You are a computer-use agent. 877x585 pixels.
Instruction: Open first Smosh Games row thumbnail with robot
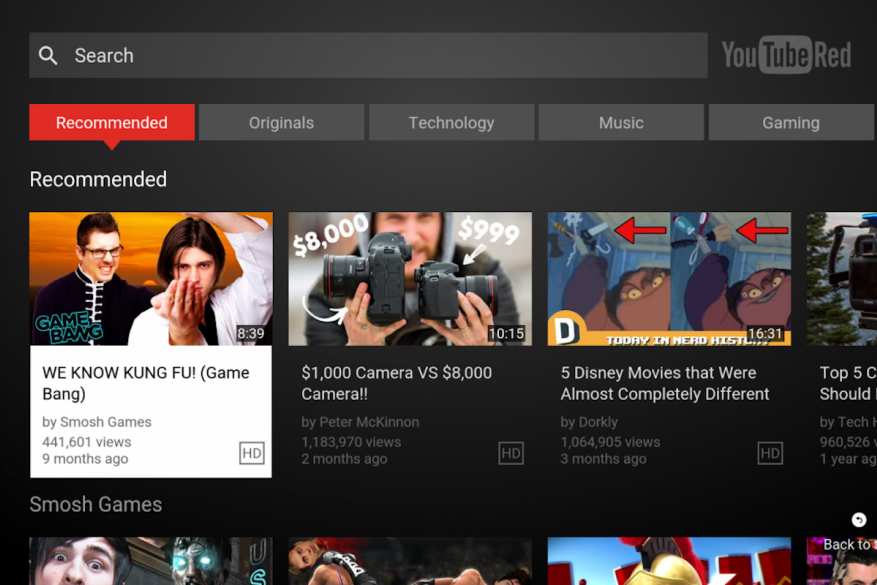tap(151, 561)
